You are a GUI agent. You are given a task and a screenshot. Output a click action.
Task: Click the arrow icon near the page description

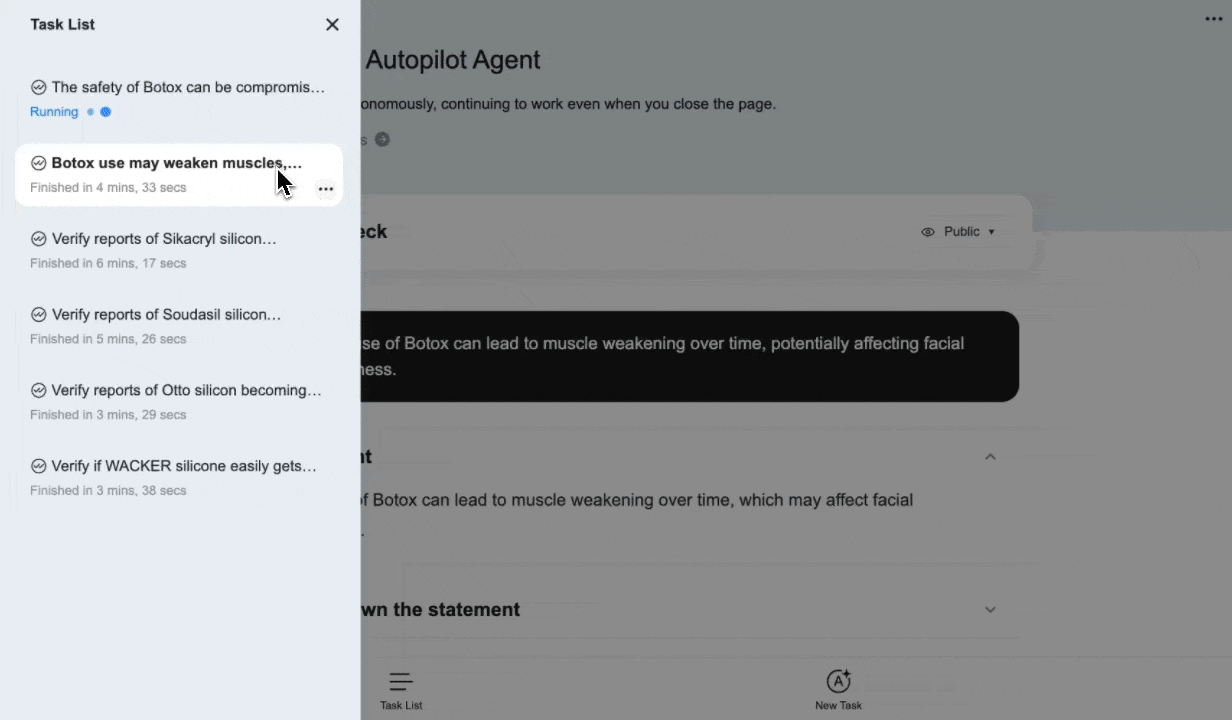[x=382, y=140]
